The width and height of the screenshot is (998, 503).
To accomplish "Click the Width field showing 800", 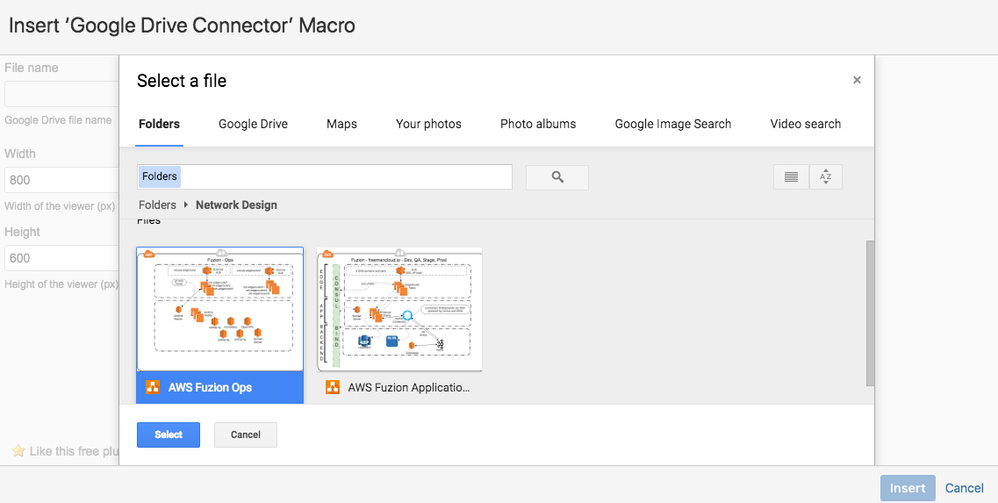I will pyautogui.click(x=62, y=180).
